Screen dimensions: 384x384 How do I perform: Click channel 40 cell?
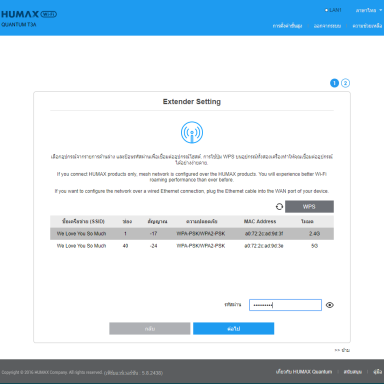[x=125, y=246]
